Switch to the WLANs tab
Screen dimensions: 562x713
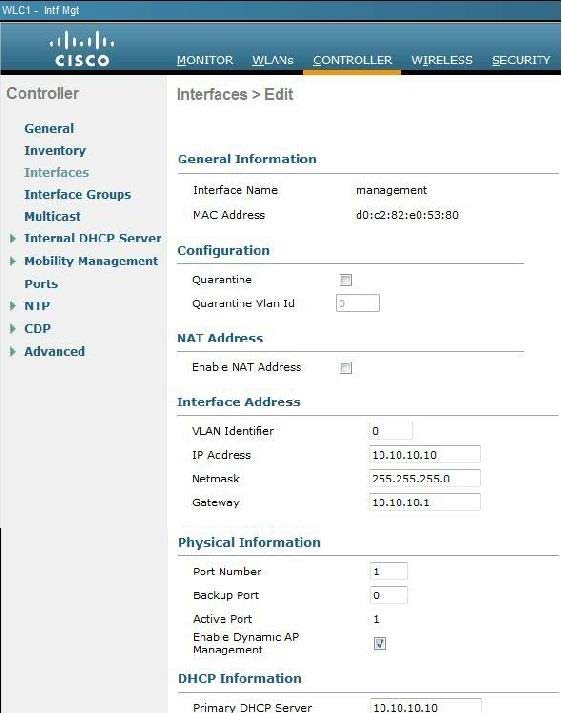pos(273,60)
